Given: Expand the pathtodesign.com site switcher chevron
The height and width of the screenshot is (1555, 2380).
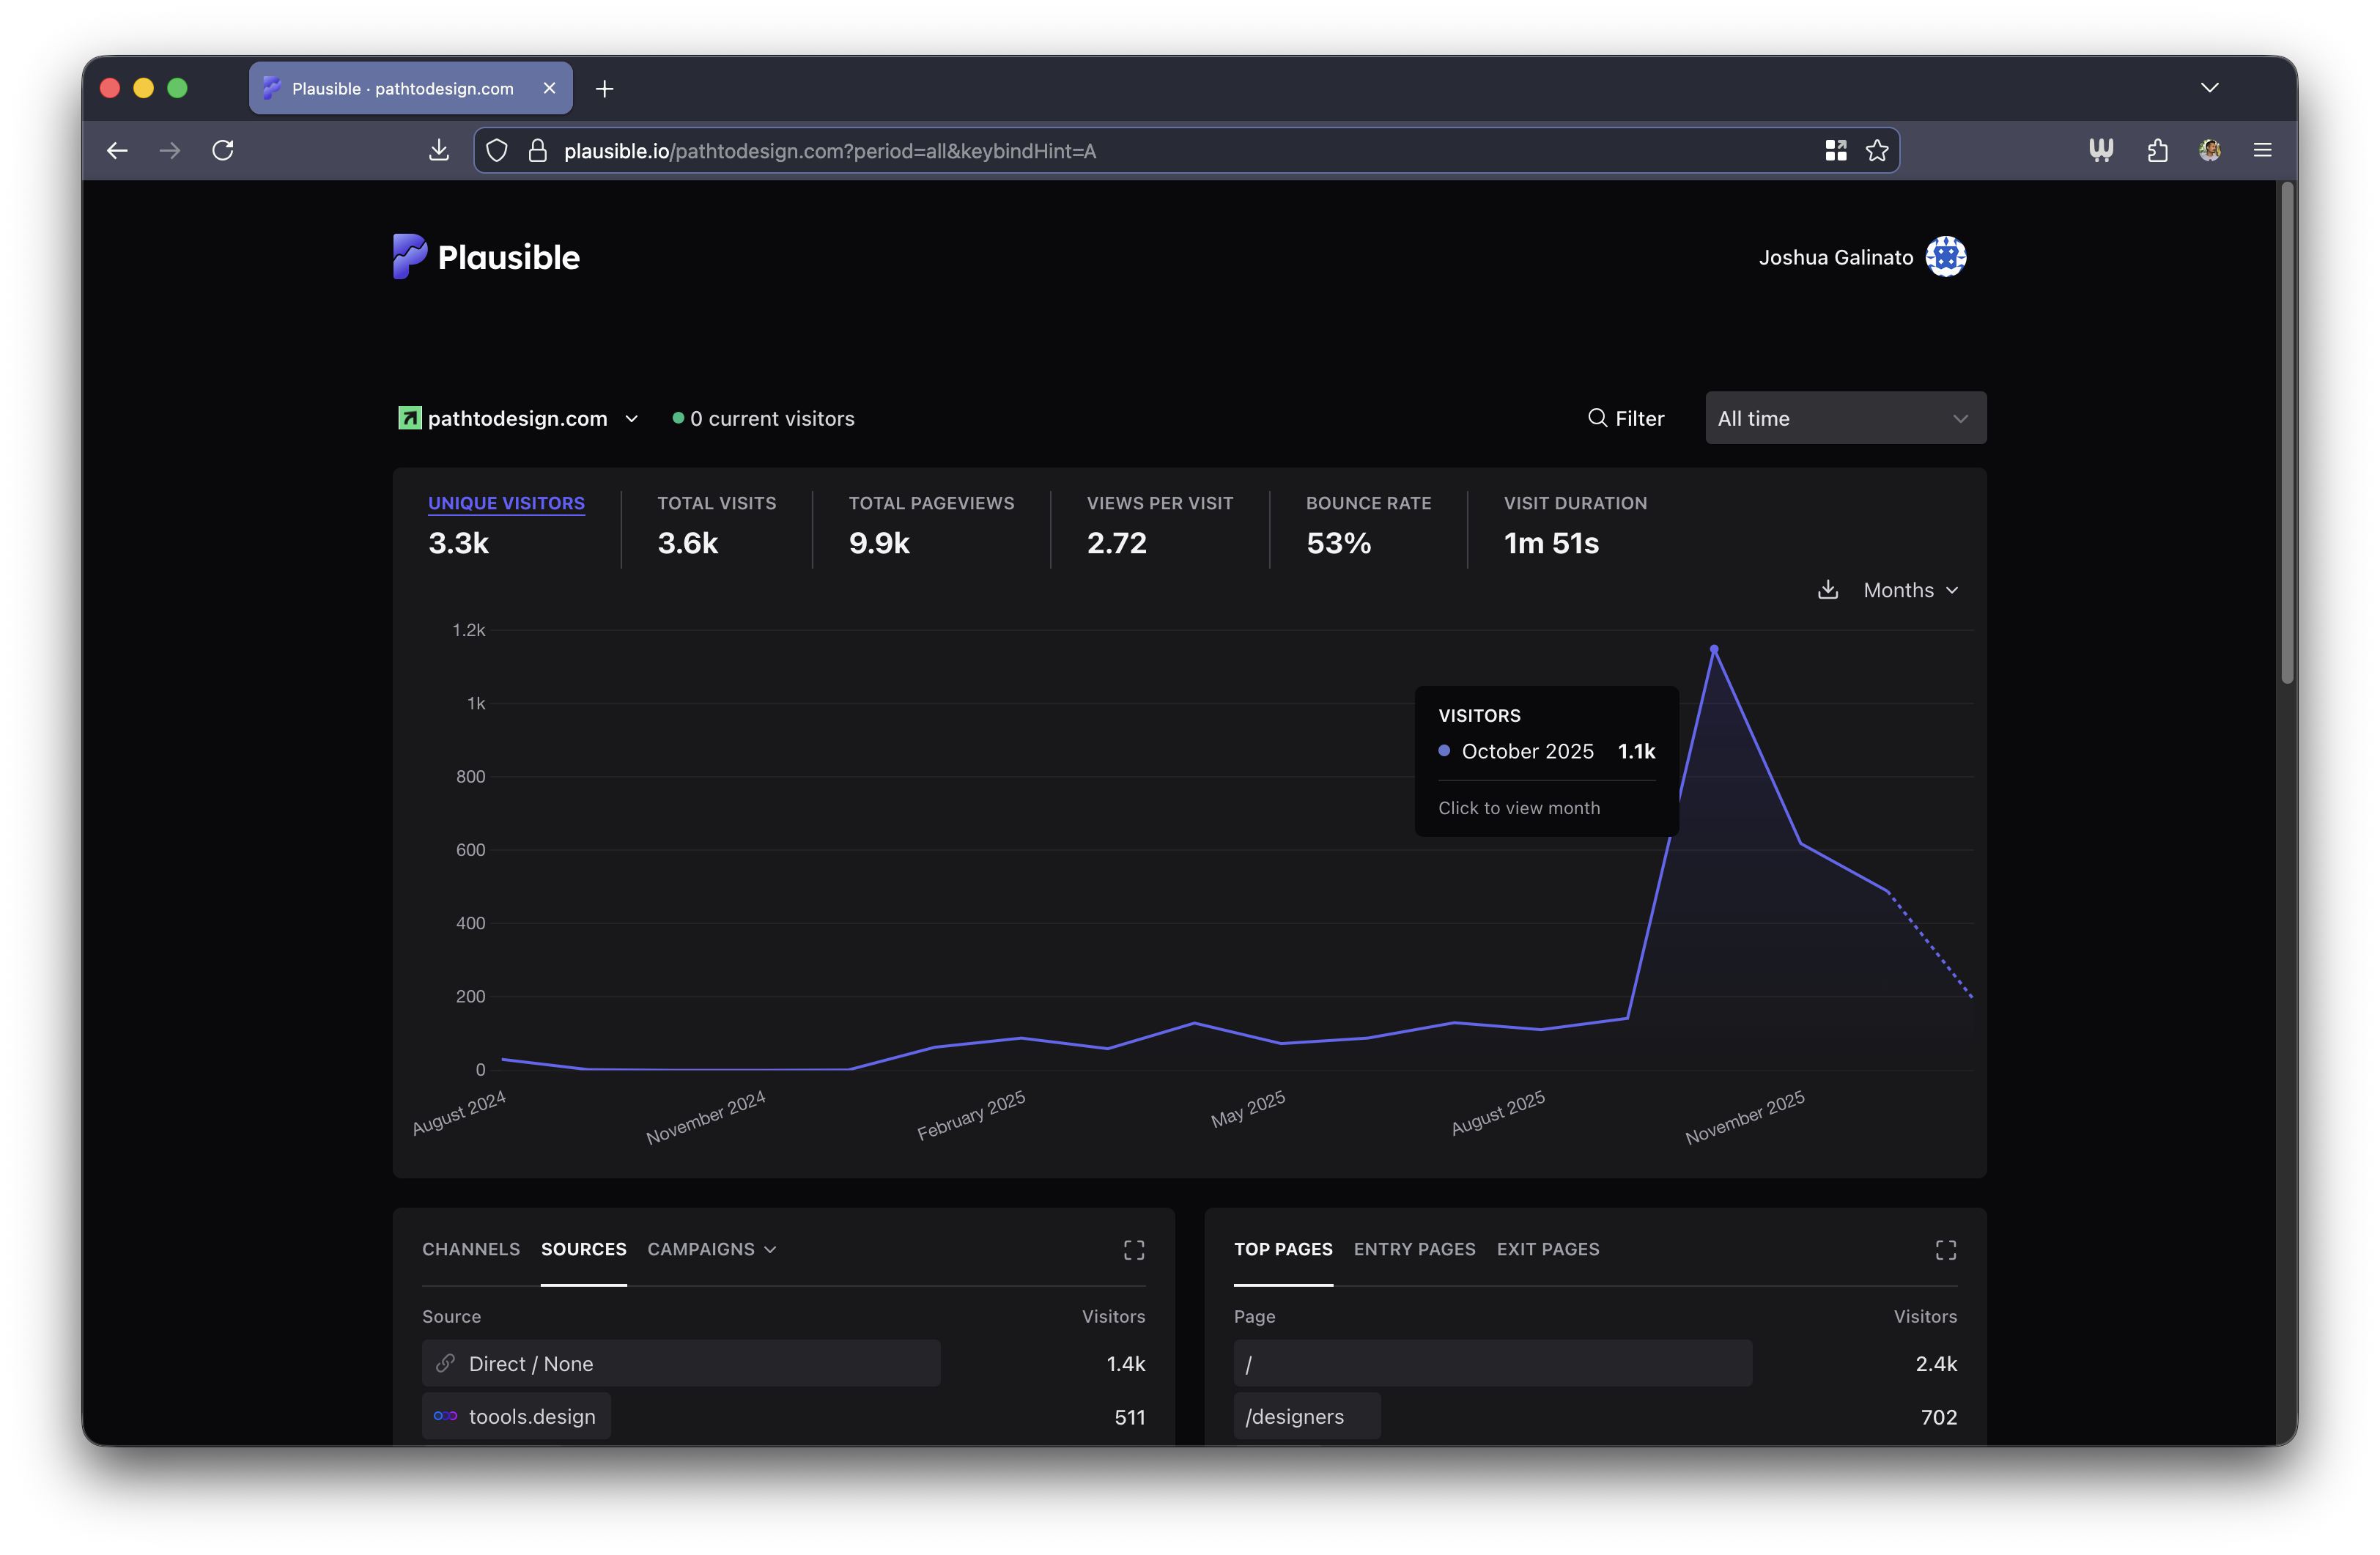Looking at the screenshot, I should pyautogui.click(x=632, y=419).
